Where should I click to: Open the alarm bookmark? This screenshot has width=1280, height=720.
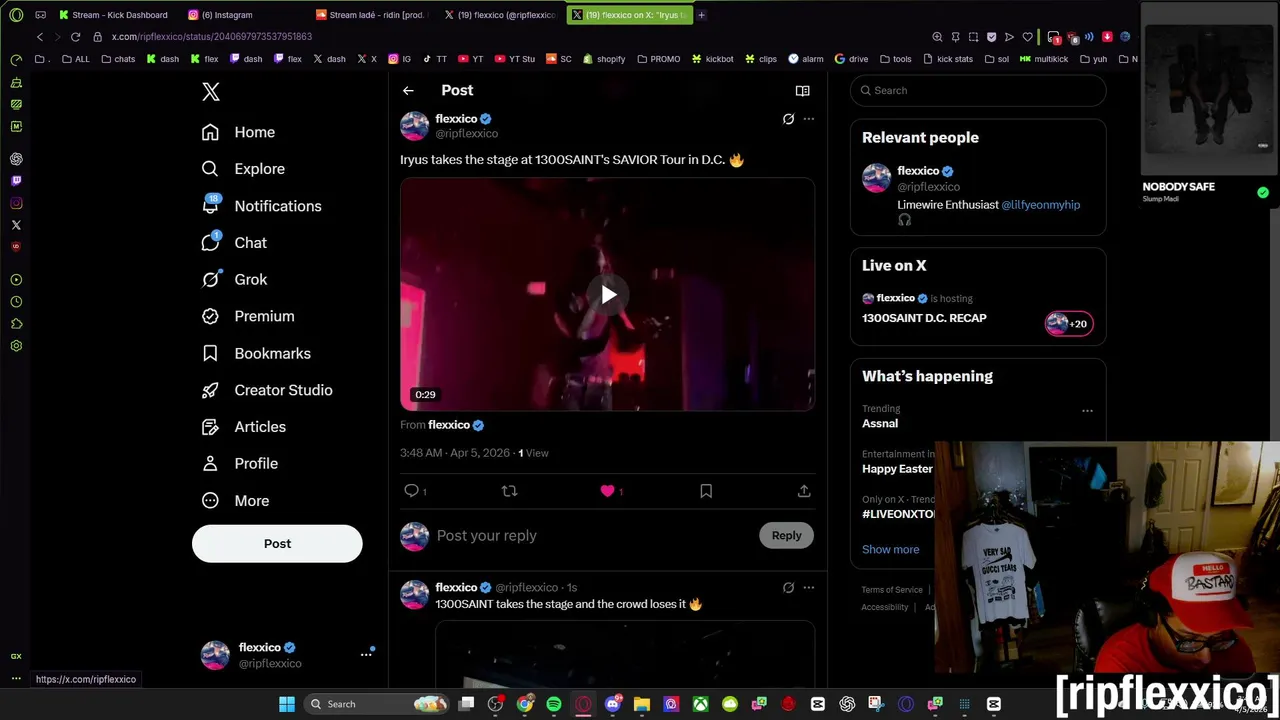point(805,59)
